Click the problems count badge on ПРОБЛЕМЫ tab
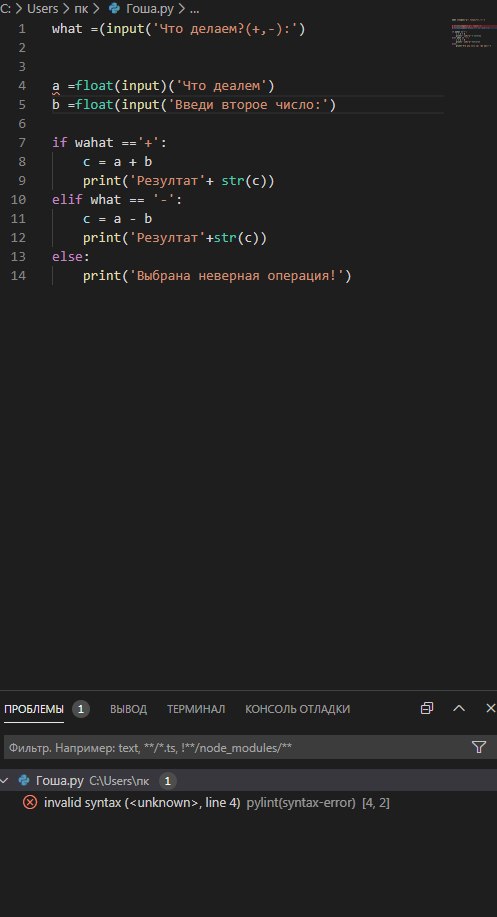The width and height of the screenshot is (497, 917). [x=81, y=709]
